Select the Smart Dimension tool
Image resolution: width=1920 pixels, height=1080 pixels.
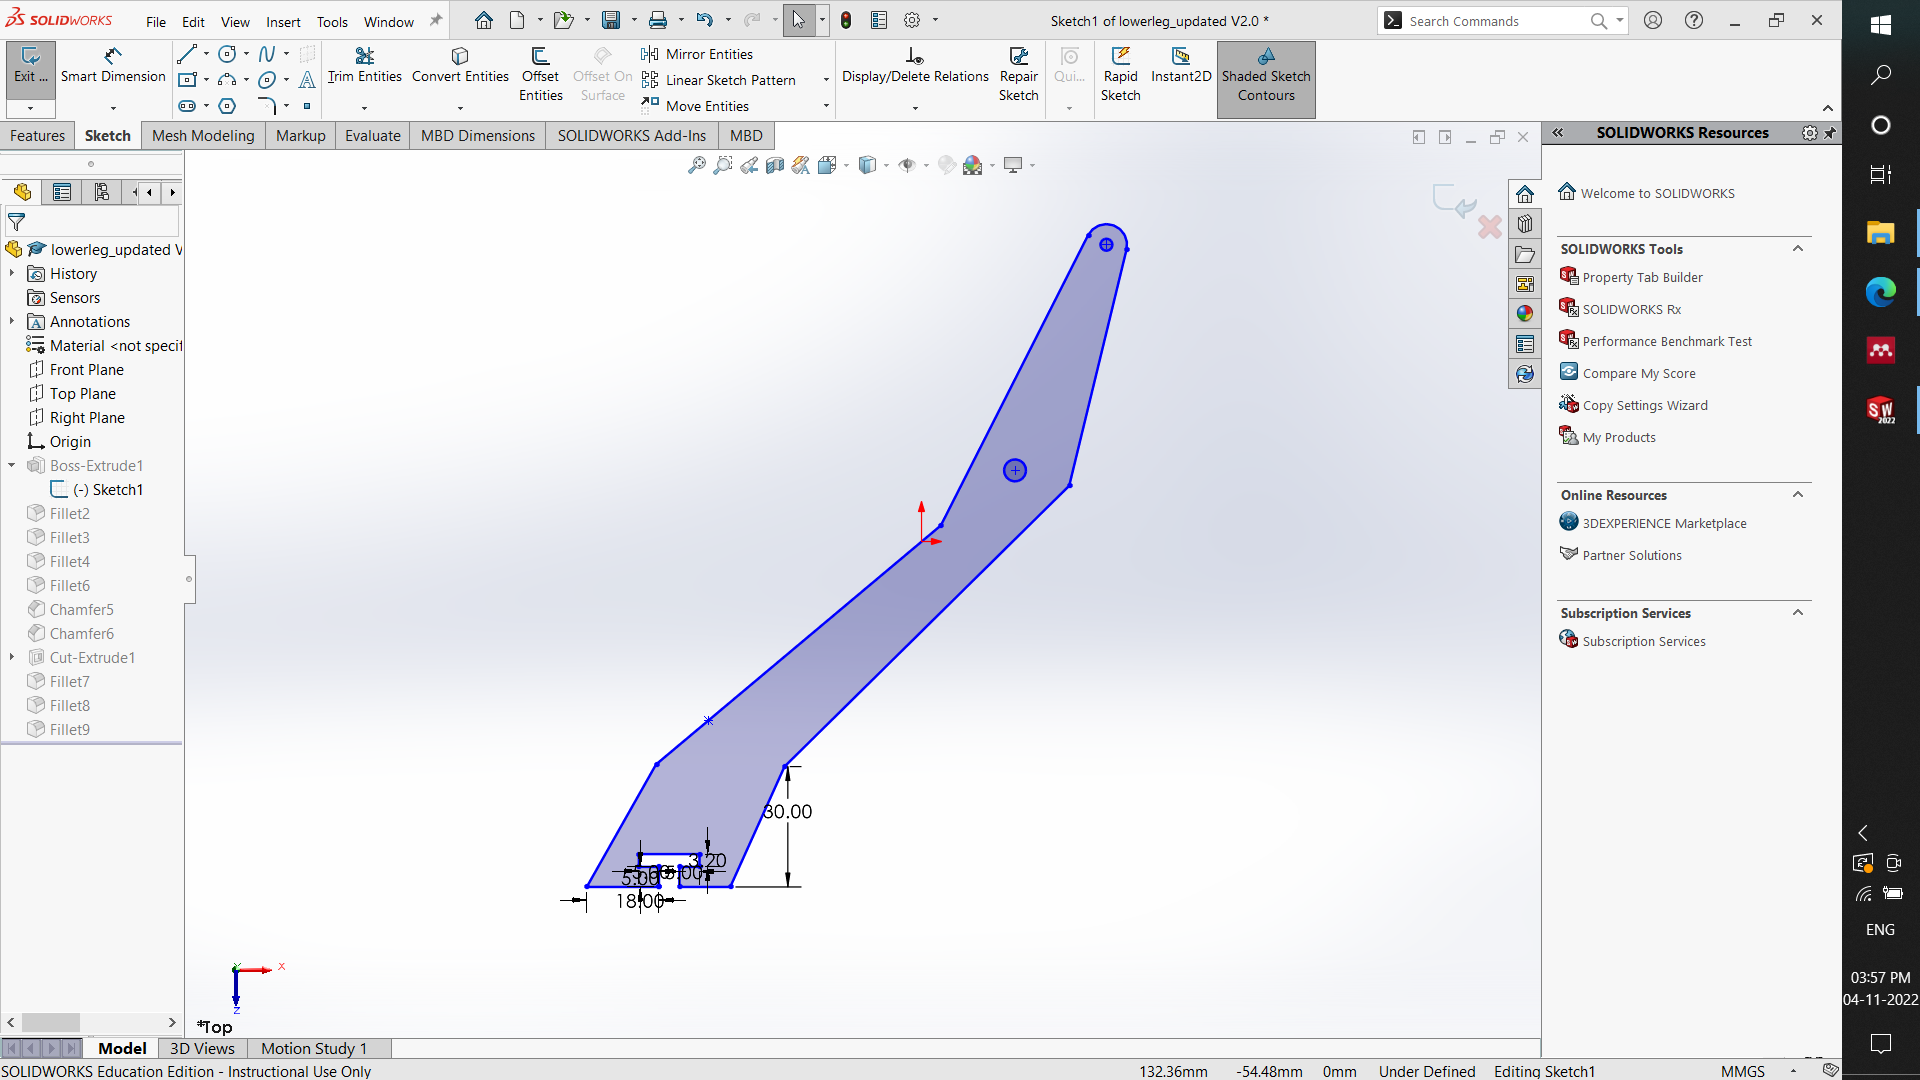(x=112, y=66)
